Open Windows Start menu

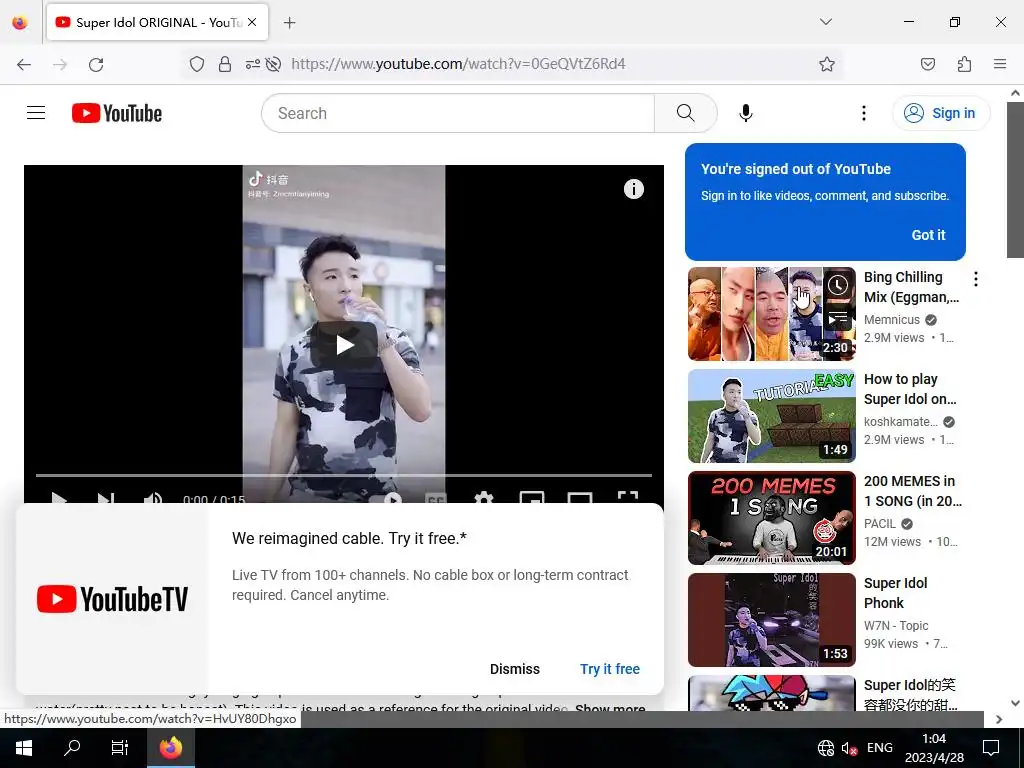(24, 748)
